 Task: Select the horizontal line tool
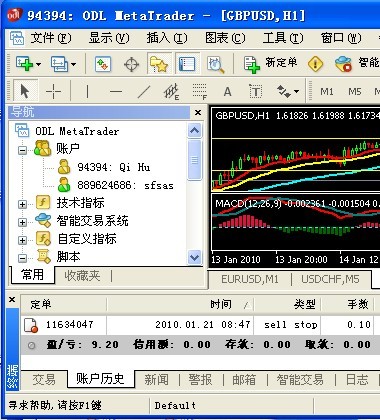pyautogui.click(x=116, y=91)
